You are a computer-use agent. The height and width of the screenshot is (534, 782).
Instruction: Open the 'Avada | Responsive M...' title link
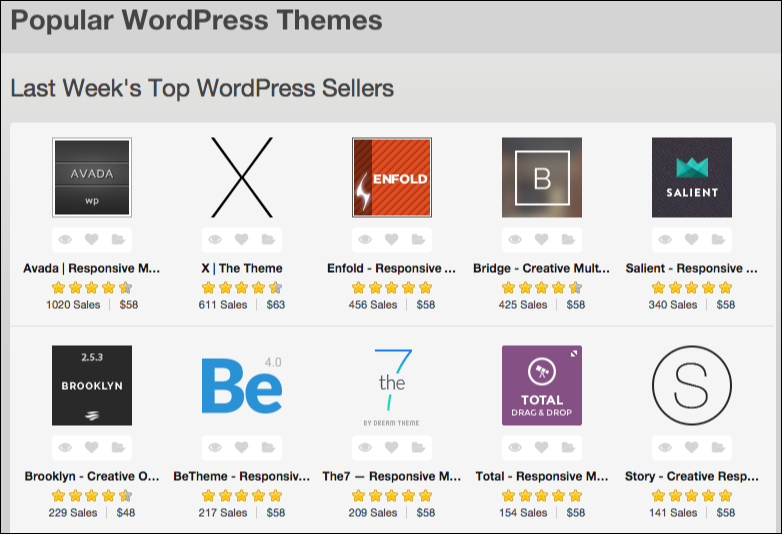(x=92, y=268)
